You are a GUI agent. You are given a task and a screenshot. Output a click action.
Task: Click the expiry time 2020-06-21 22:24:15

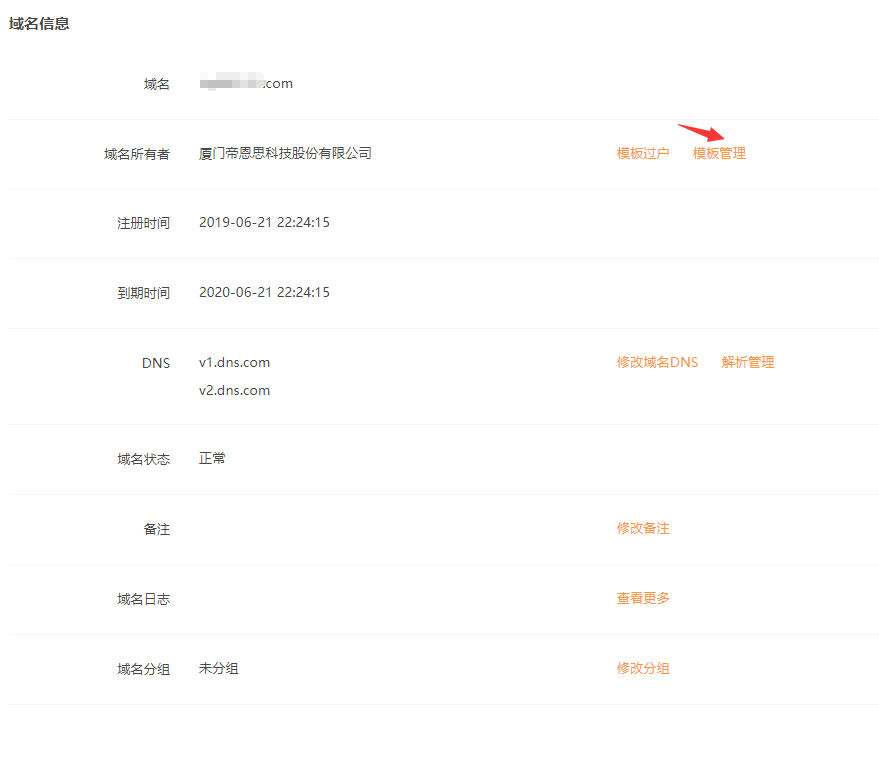(x=264, y=292)
